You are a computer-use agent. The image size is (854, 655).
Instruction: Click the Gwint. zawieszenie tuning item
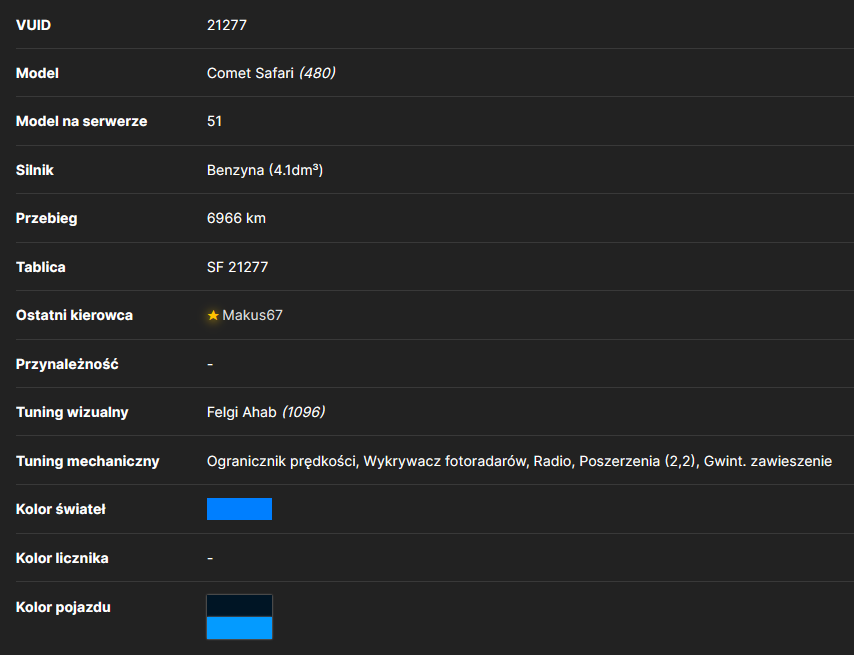768,461
